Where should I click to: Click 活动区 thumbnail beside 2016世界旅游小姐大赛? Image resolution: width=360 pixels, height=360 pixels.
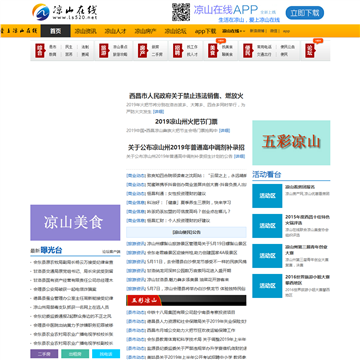pos(267,286)
